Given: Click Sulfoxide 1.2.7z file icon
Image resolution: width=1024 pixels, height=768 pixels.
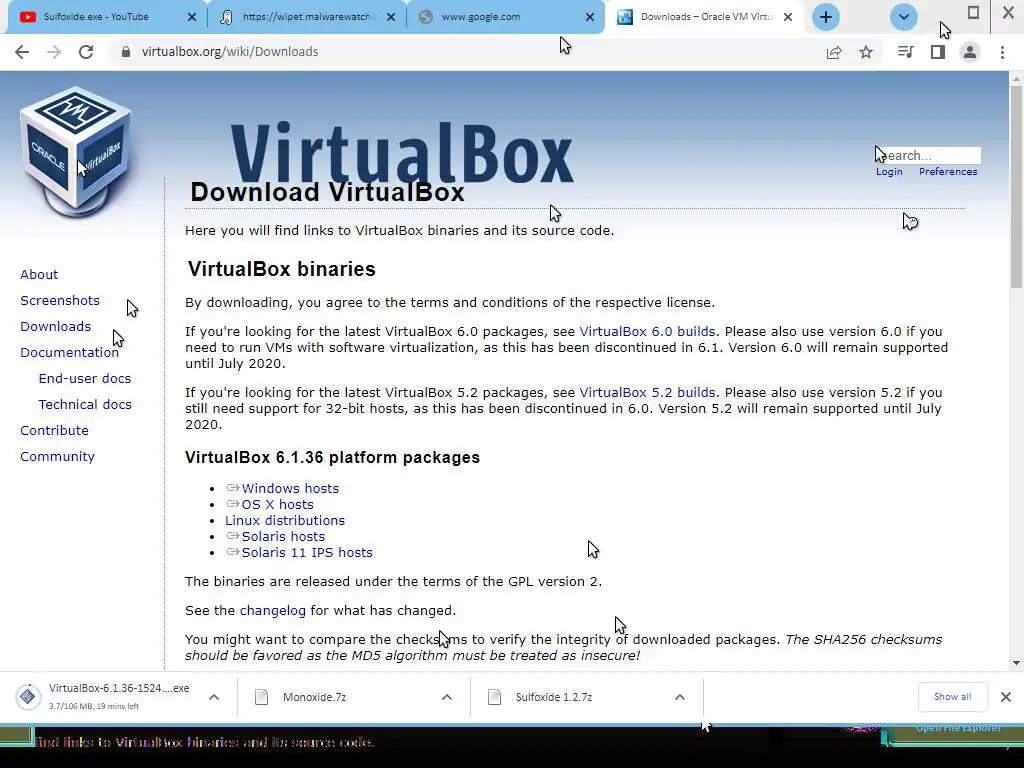Looking at the screenshot, I should [494, 697].
